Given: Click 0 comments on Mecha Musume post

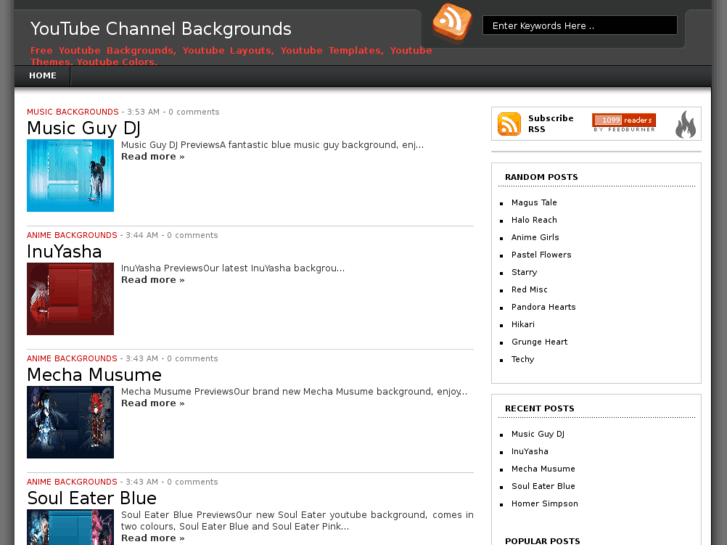Looking at the screenshot, I should (192, 359).
